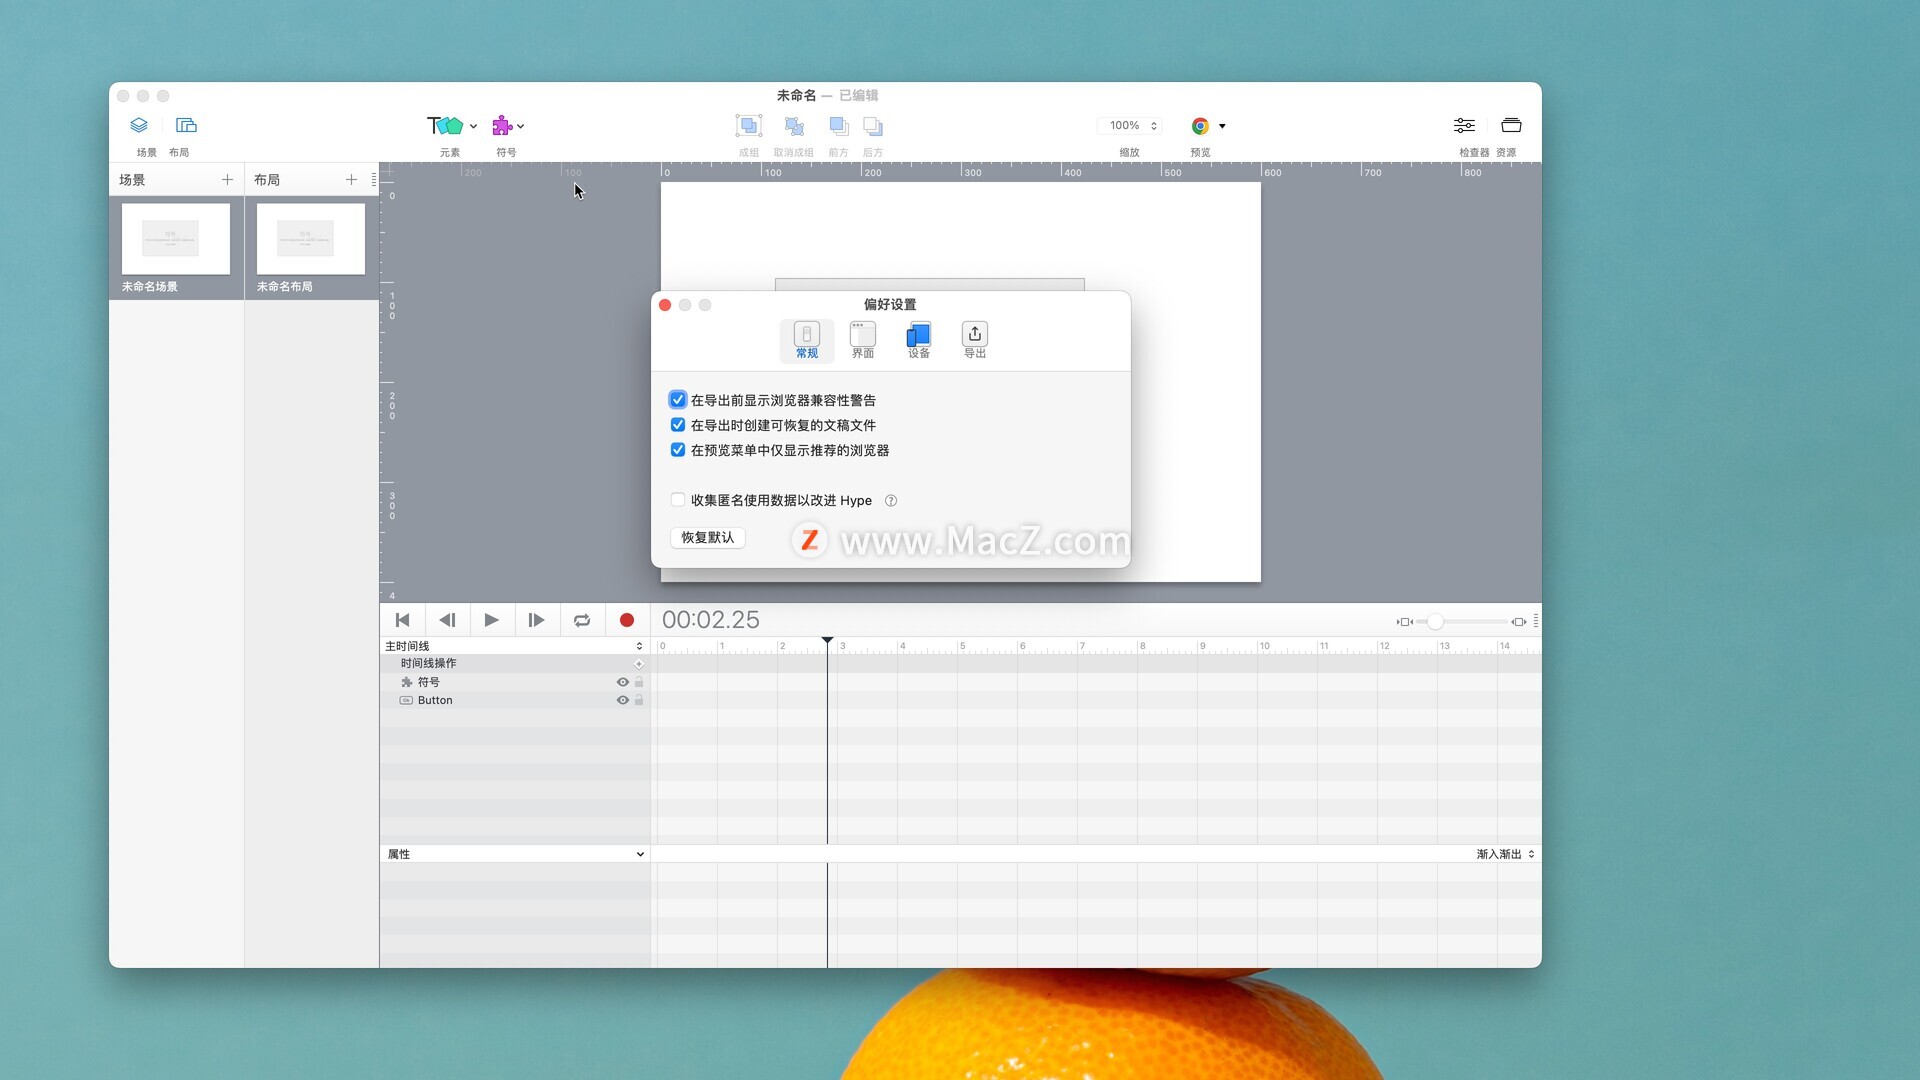Lock the 符号 timeline layer

pos(639,682)
